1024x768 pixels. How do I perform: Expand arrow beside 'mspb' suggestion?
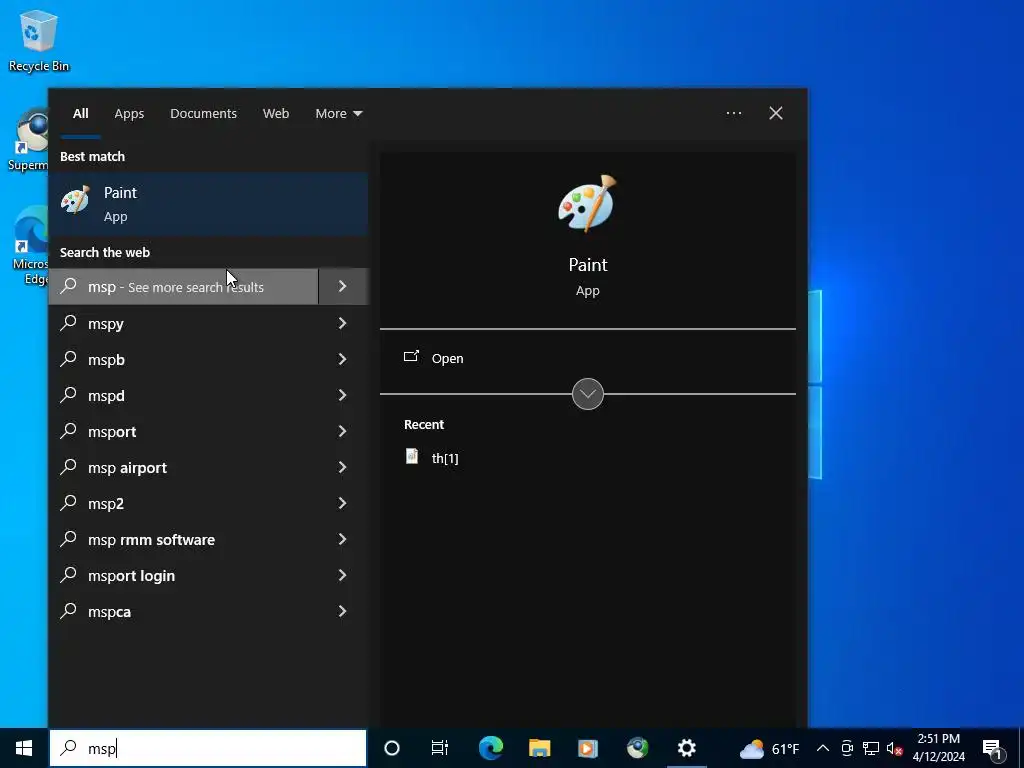coord(343,359)
